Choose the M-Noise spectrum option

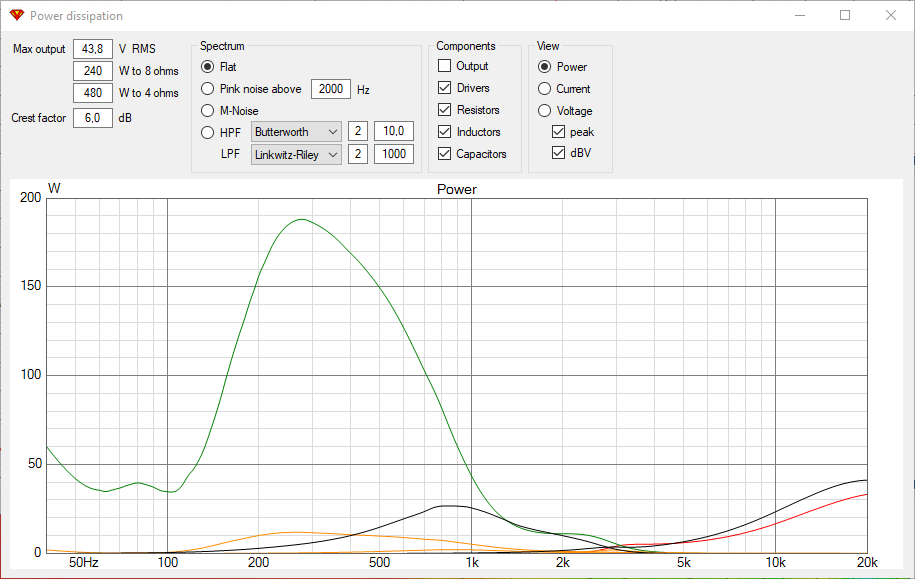pos(207,110)
